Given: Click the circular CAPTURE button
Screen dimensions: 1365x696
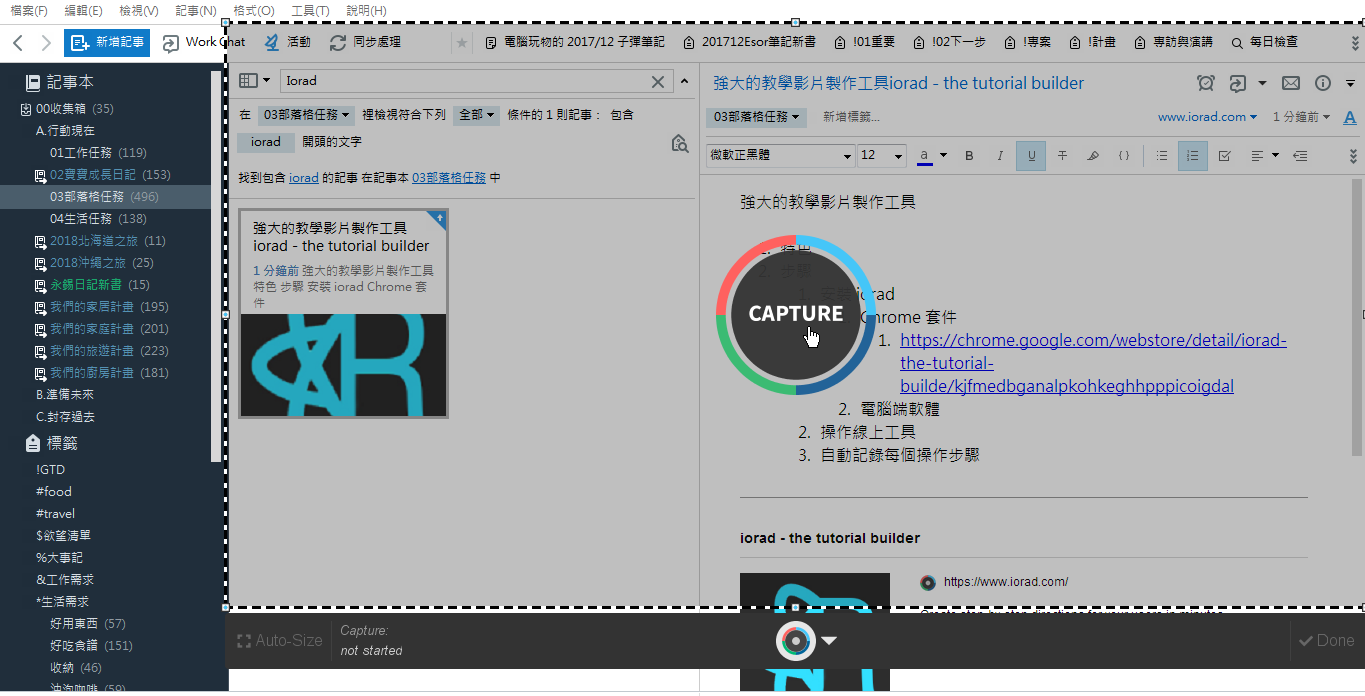Looking at the screenshot, I should pyautogui.click(x=796, y=314).
